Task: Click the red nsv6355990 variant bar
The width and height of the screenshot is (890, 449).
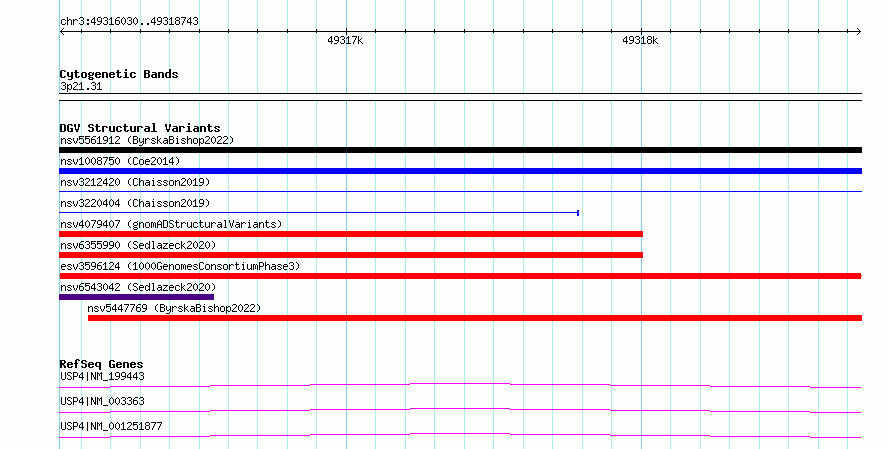Action: pos(351,255)
